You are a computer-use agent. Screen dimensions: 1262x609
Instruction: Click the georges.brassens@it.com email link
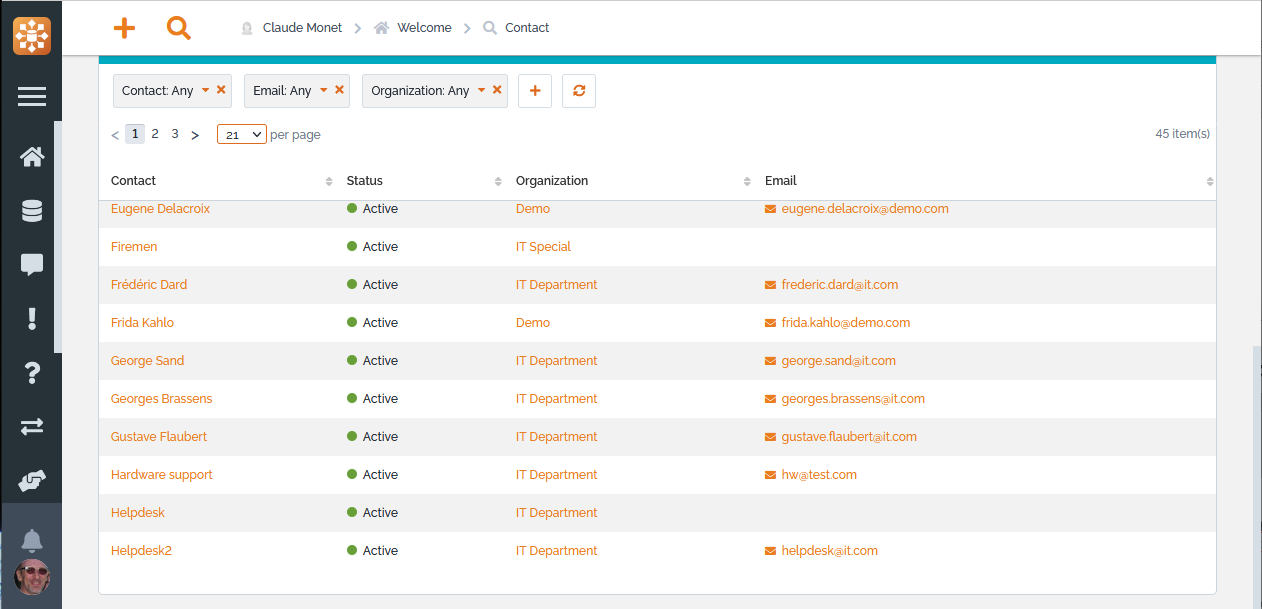tap(852, 399)
